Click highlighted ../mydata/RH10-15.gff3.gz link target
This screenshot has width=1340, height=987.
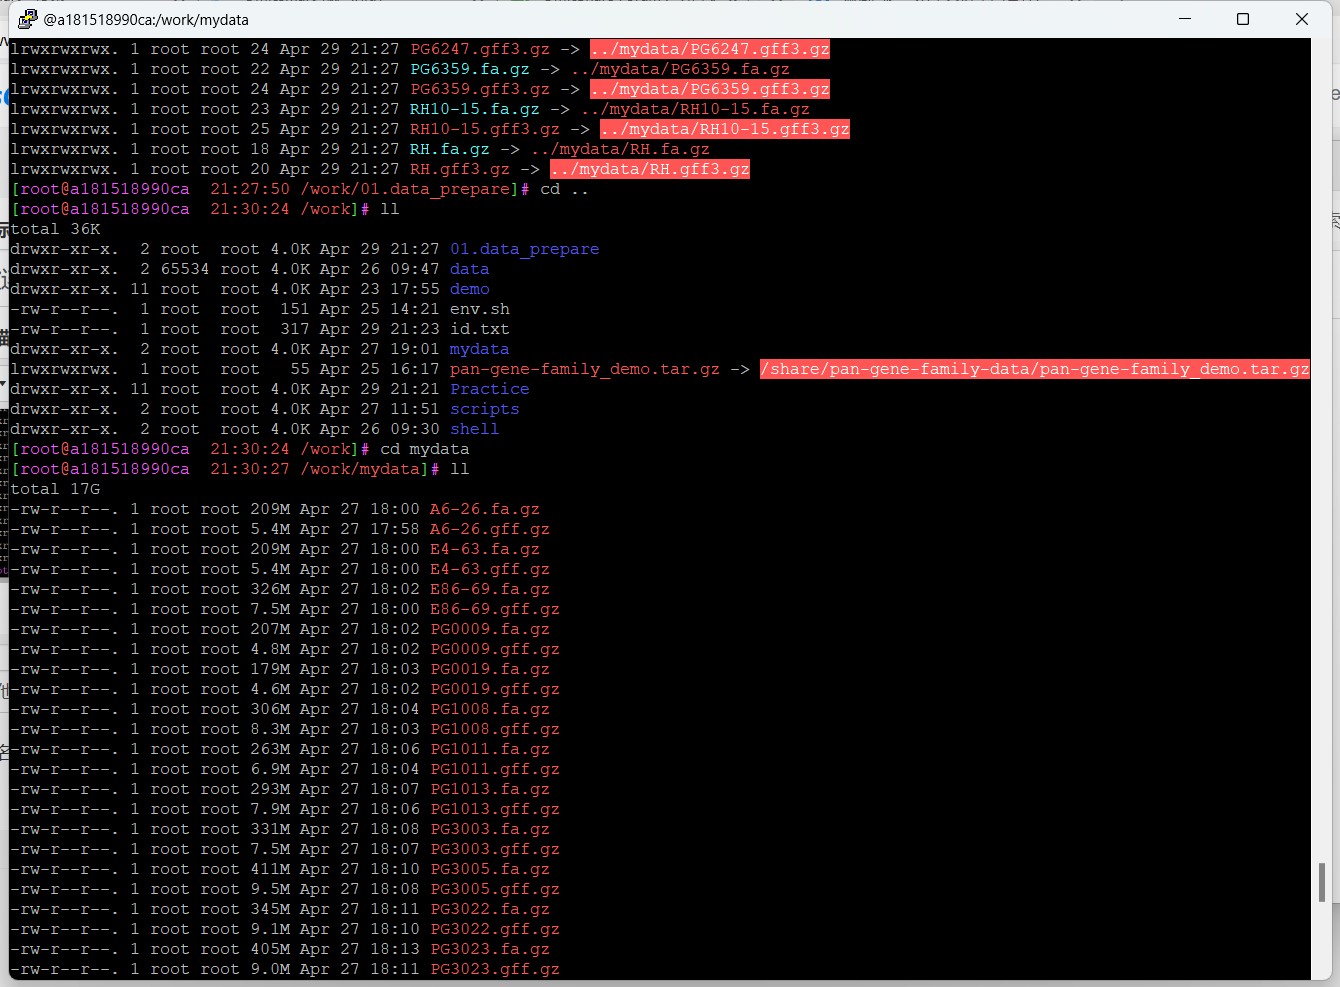(724, 129)
